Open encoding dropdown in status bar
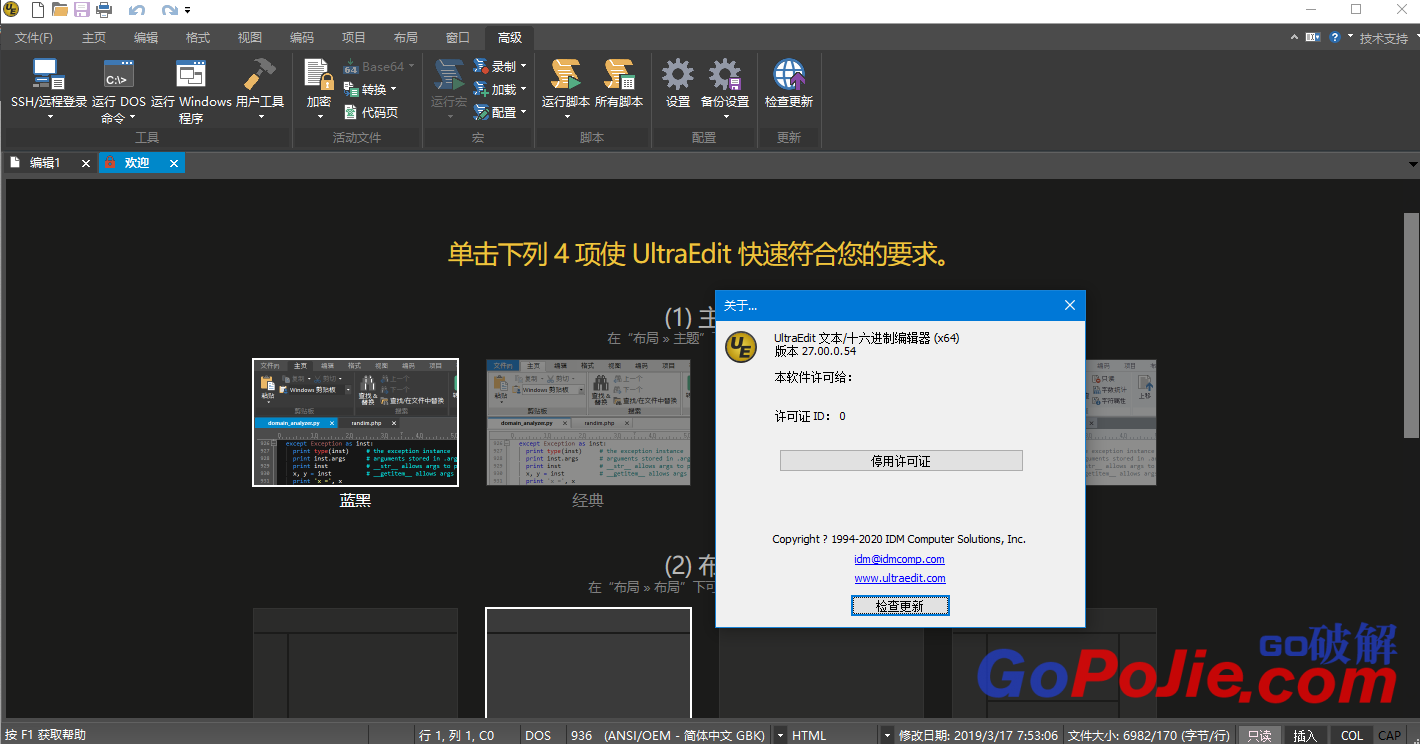1420x744 pixels. point(780,735)
